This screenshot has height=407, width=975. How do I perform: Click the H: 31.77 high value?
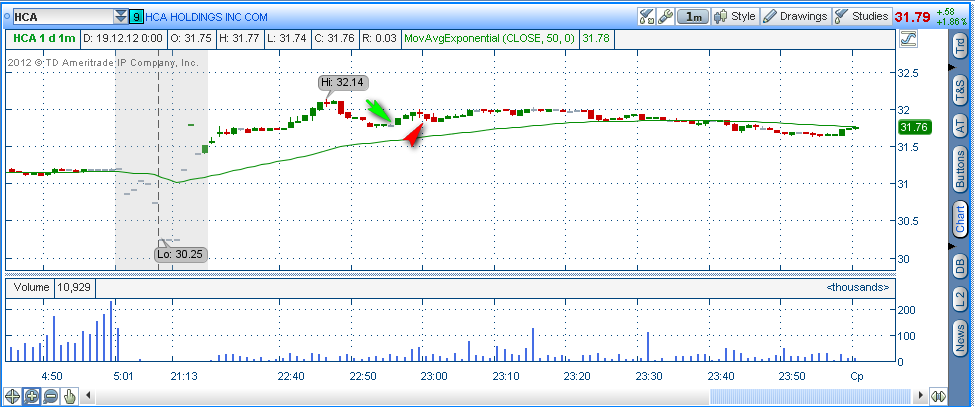[x=241, y=39]
